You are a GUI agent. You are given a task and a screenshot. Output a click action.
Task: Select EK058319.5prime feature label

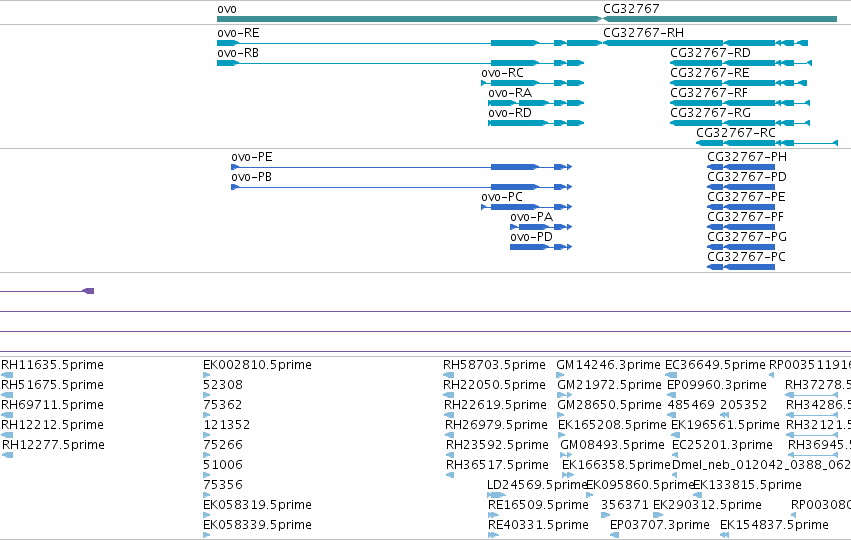coord(257,506)
